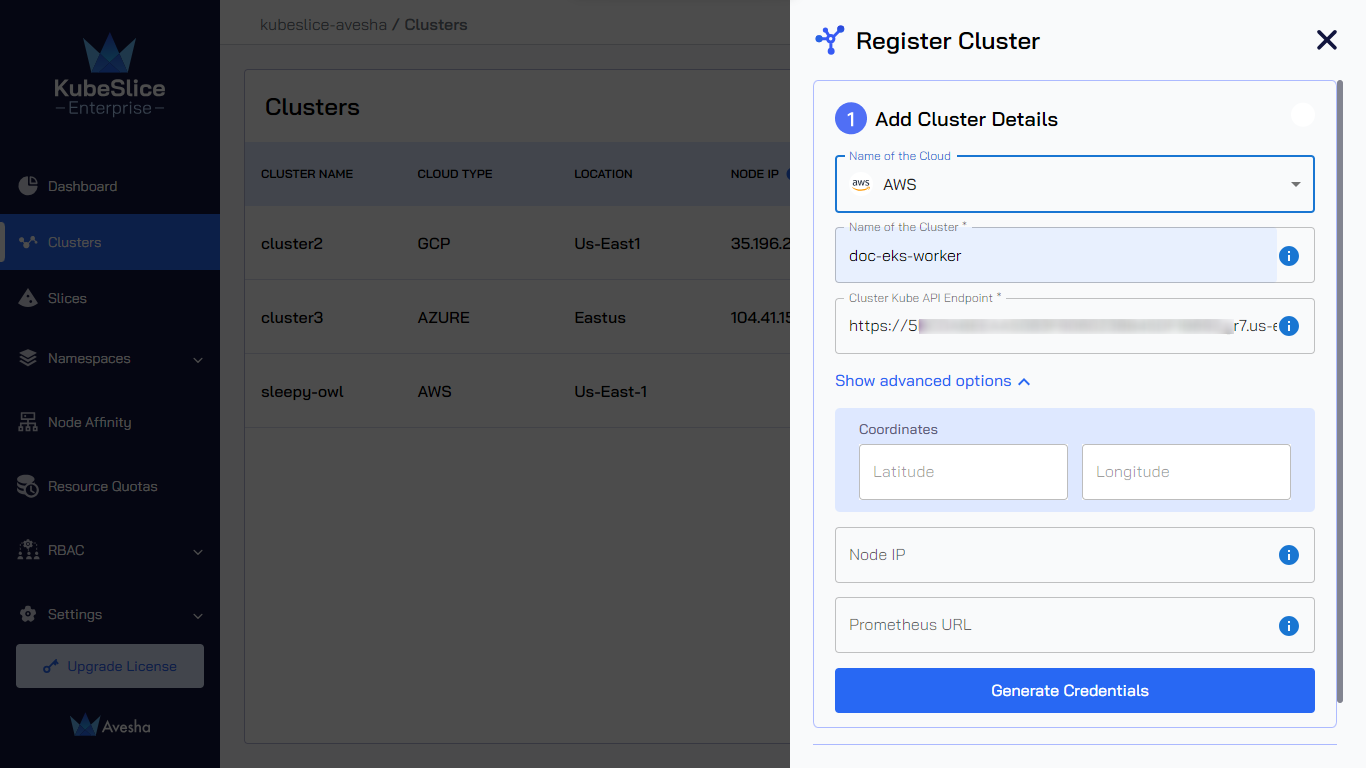Click the Longitude input field

click(x=1186, y=472)
